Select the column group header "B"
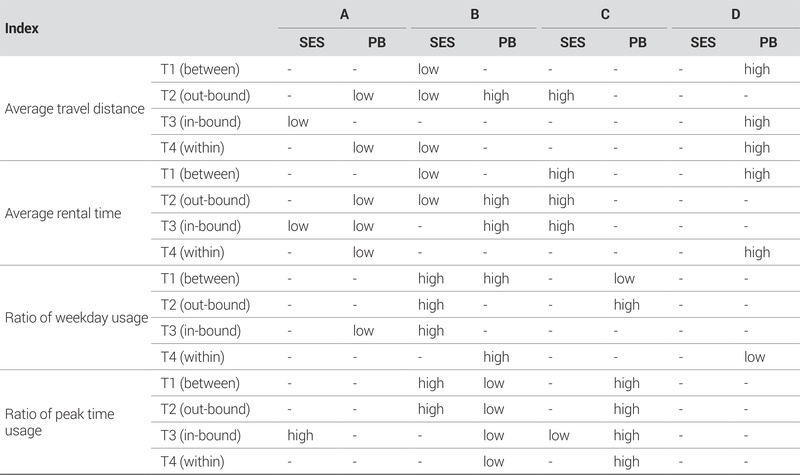800x475 pixels. pos(473,15)
